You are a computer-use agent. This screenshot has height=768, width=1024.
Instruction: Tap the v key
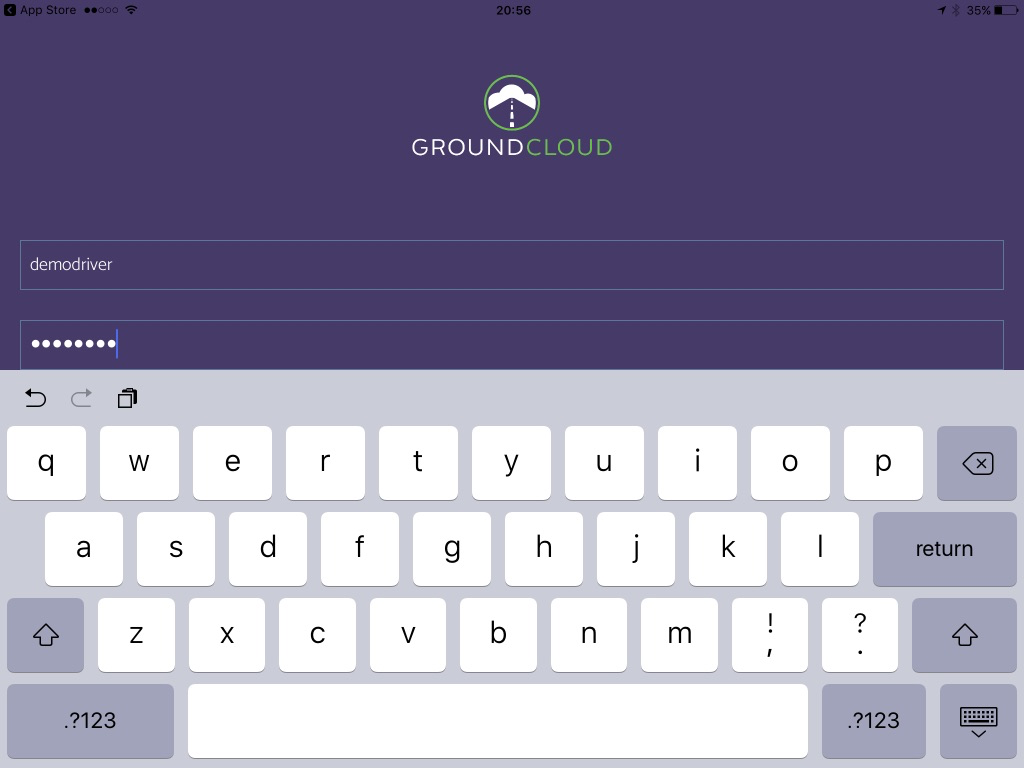408,635
